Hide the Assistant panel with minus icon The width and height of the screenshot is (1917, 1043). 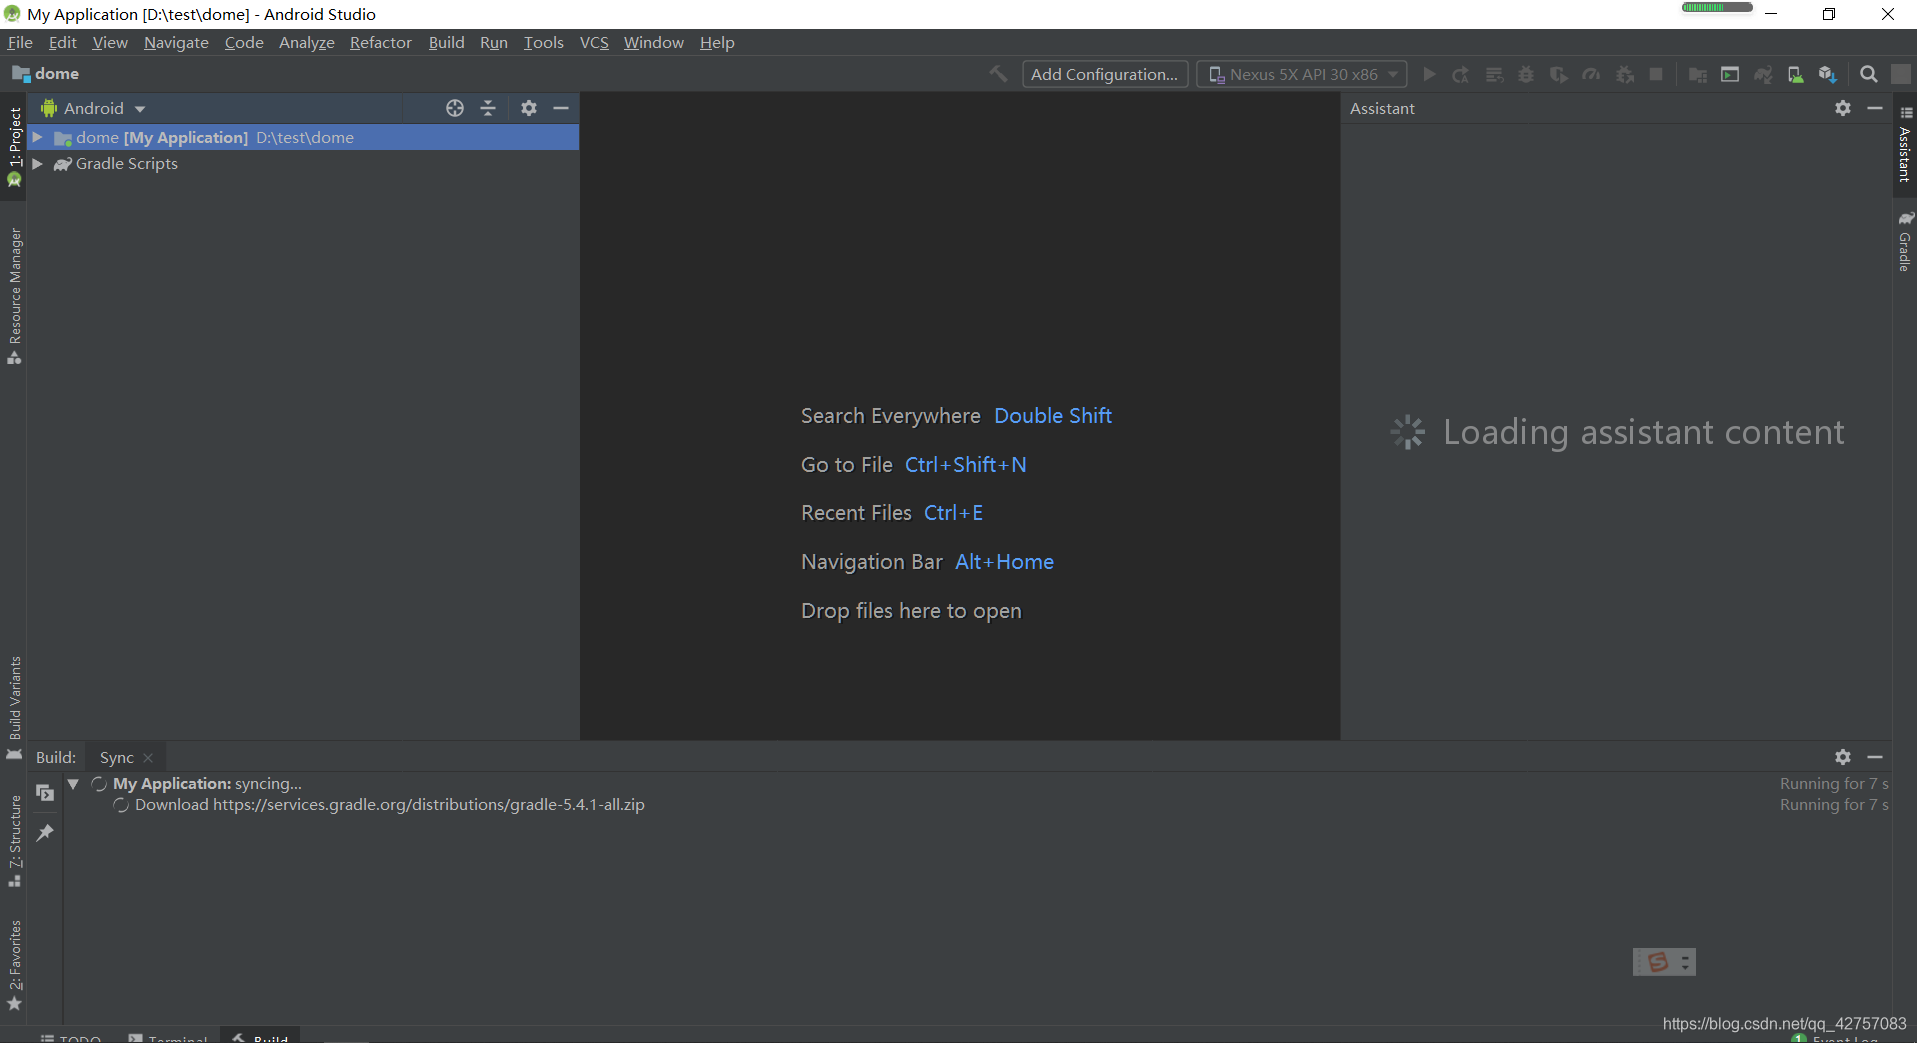tap(1875, 108)
